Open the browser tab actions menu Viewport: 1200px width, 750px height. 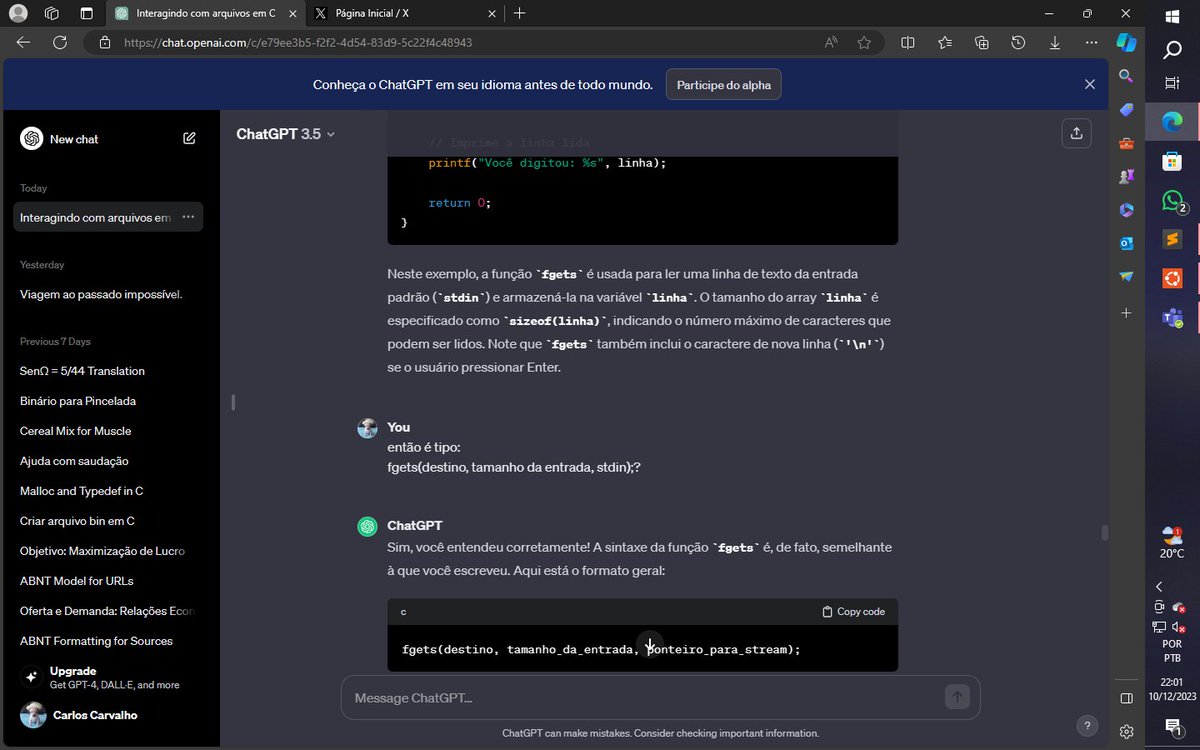coord(86,14)
